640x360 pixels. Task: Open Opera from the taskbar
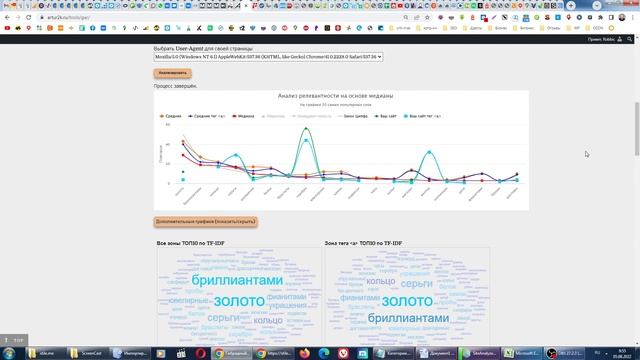(200, 353)
